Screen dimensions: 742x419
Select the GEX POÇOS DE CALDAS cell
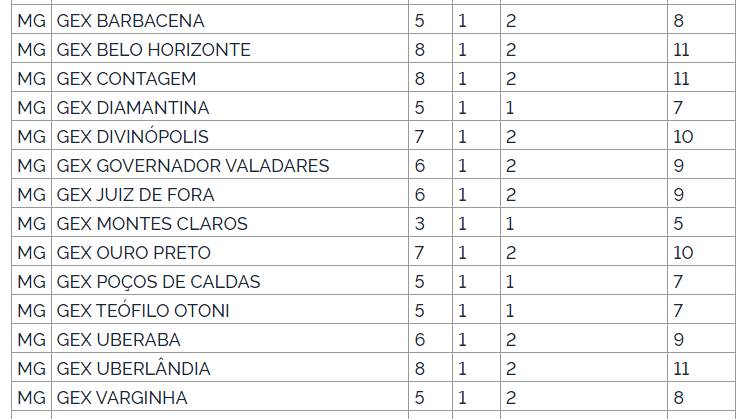coord(230,281)
